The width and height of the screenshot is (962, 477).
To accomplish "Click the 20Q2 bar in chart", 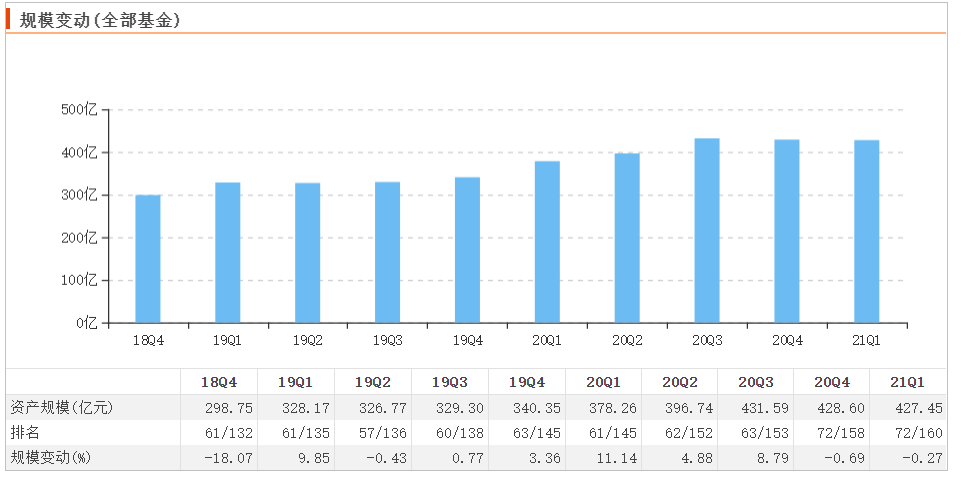I will pos(627,238).
